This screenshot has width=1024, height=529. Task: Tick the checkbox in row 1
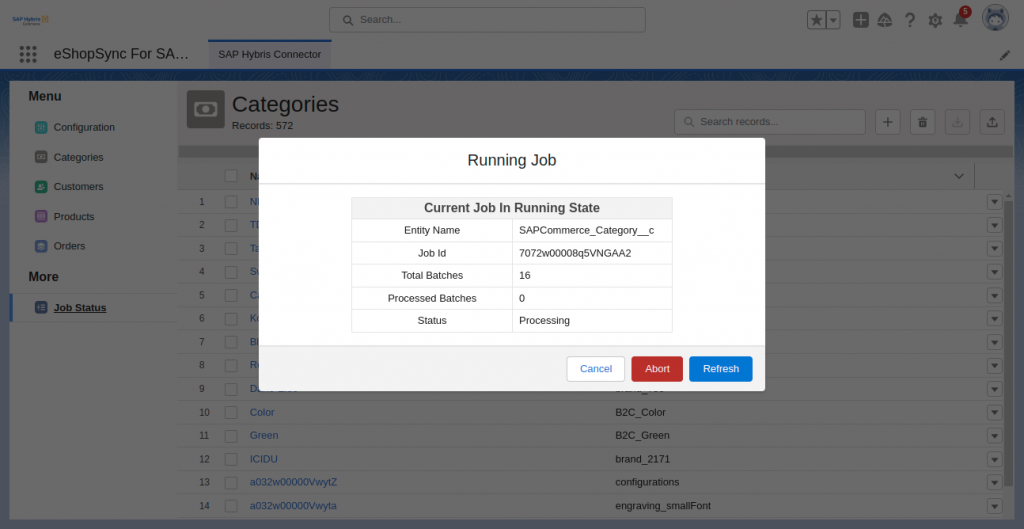tap(231, 202)
